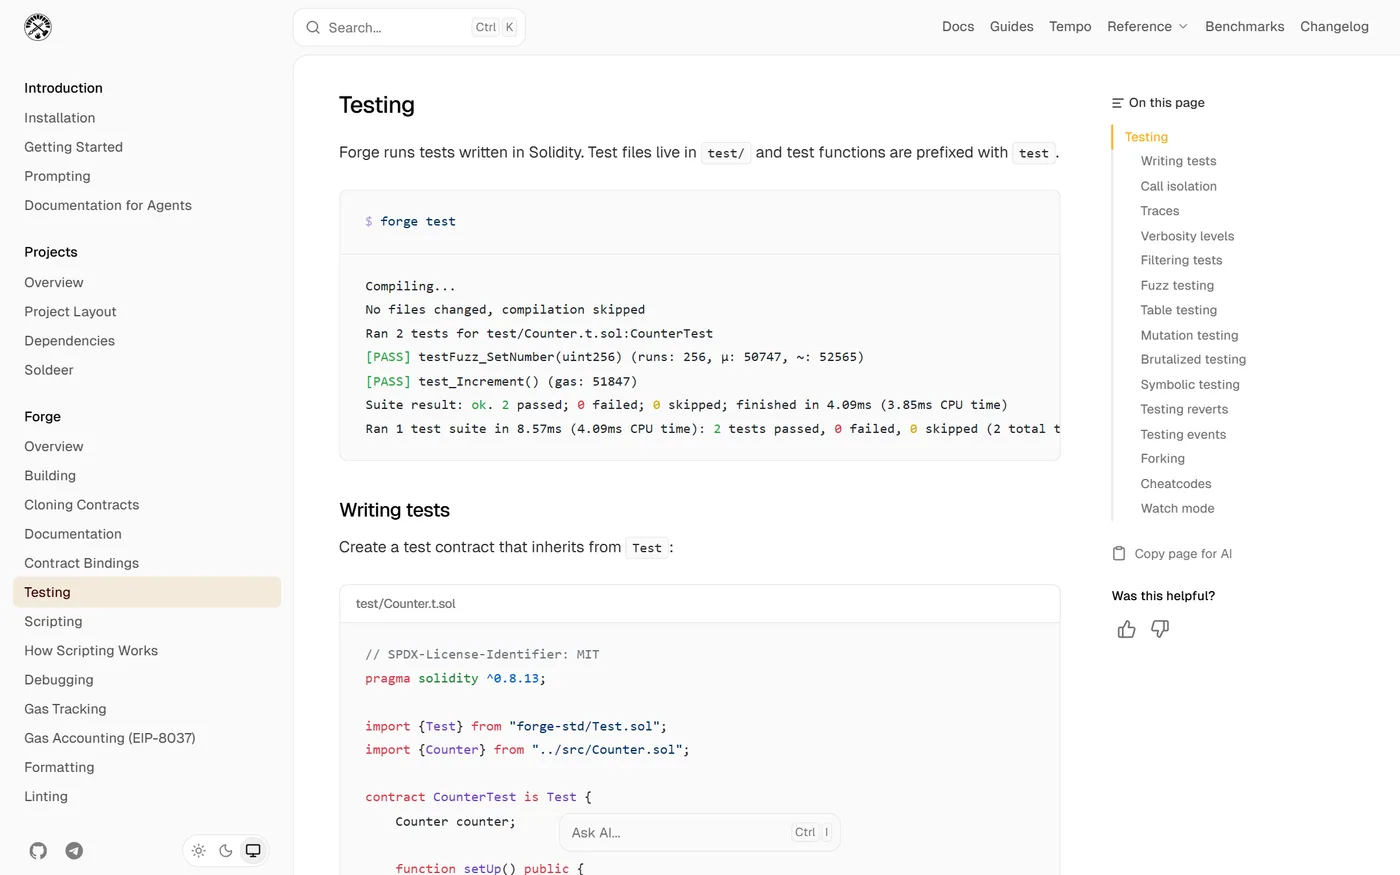This screenshot has width=1400, height=875.
Task: Click the 'forge test' command text
Action: (418, 222)
